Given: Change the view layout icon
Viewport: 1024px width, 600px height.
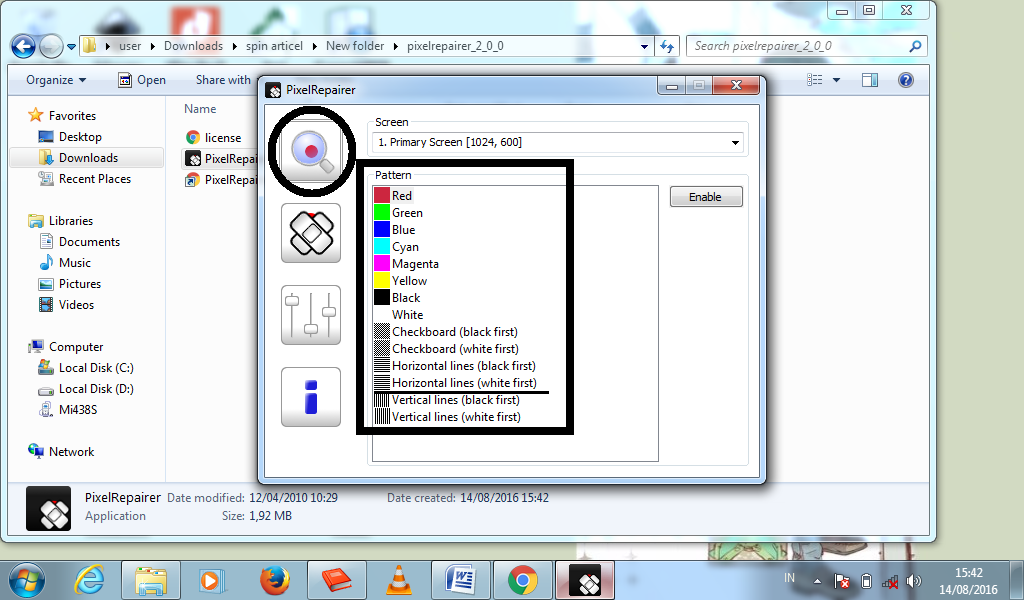Looking at the screenshot, I should 815,80.
